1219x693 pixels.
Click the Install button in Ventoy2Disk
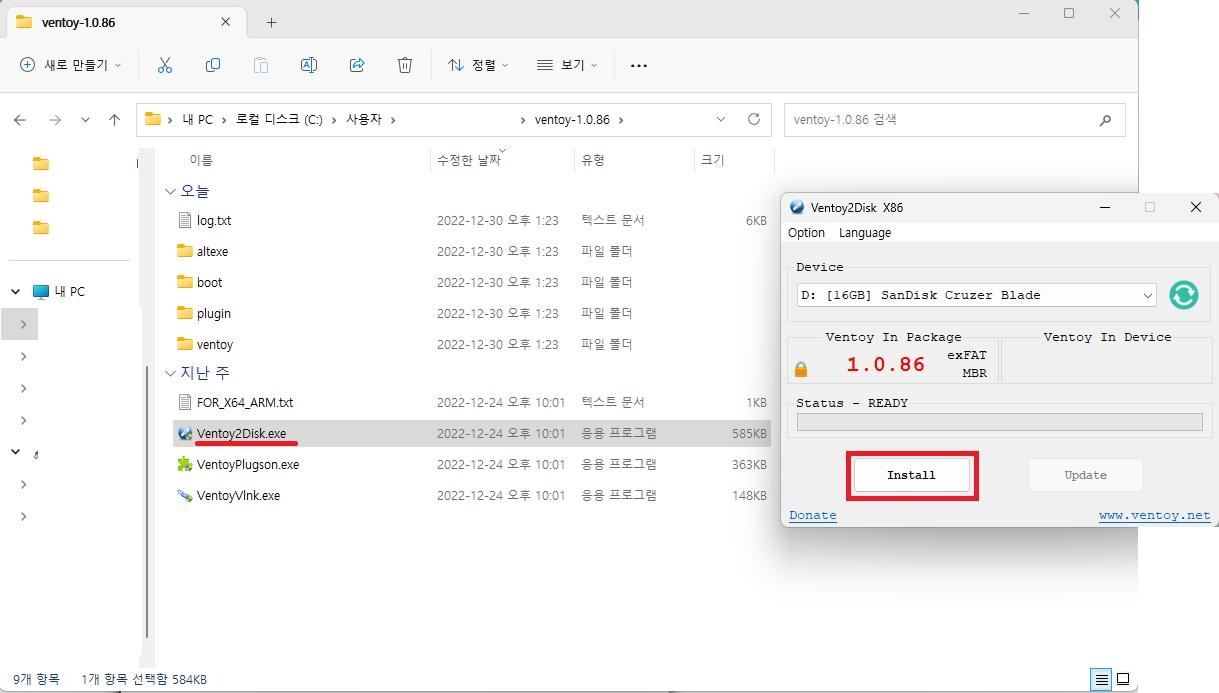click(x=911, y=475)
